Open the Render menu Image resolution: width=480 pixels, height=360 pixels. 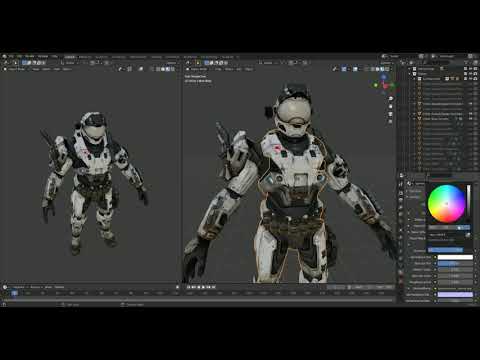click(x=30, y=56)
